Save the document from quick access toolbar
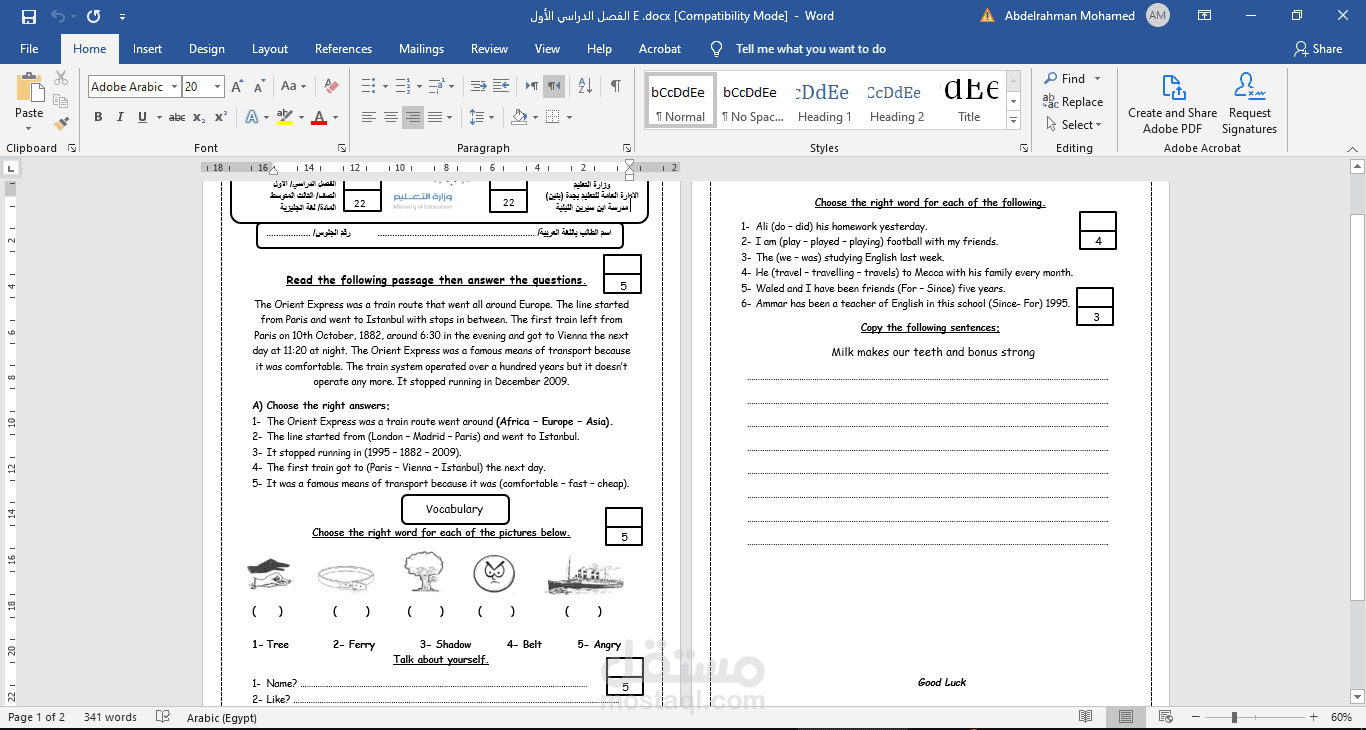 29,16
